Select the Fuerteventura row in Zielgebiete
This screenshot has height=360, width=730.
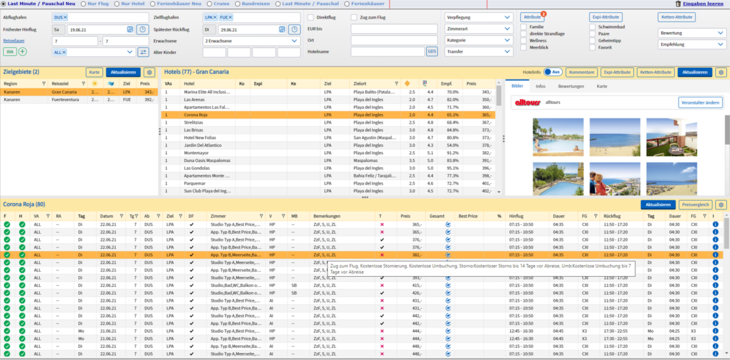[x=79, y=100]
